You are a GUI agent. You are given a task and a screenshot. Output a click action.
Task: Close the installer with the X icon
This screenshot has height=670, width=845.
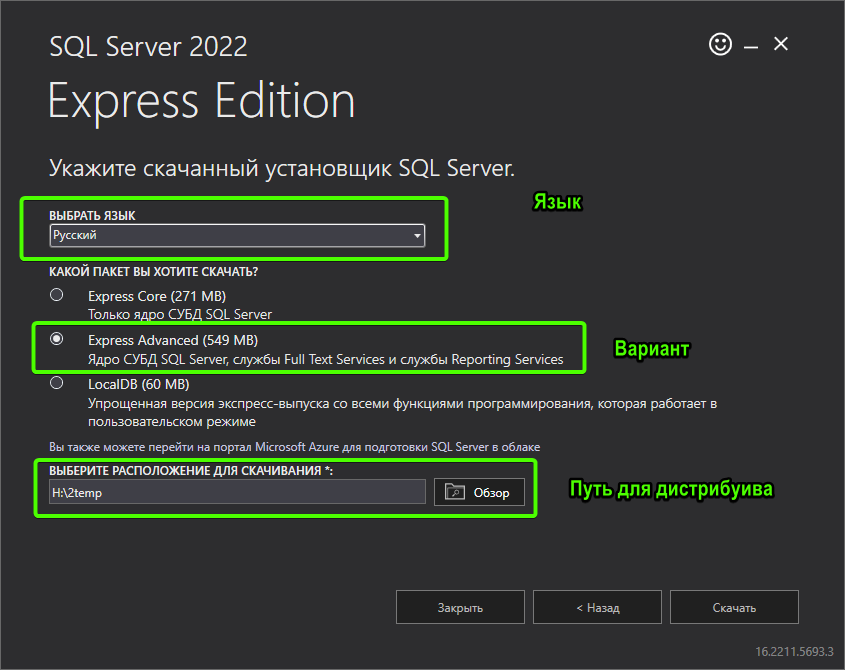tap(781, 44)
